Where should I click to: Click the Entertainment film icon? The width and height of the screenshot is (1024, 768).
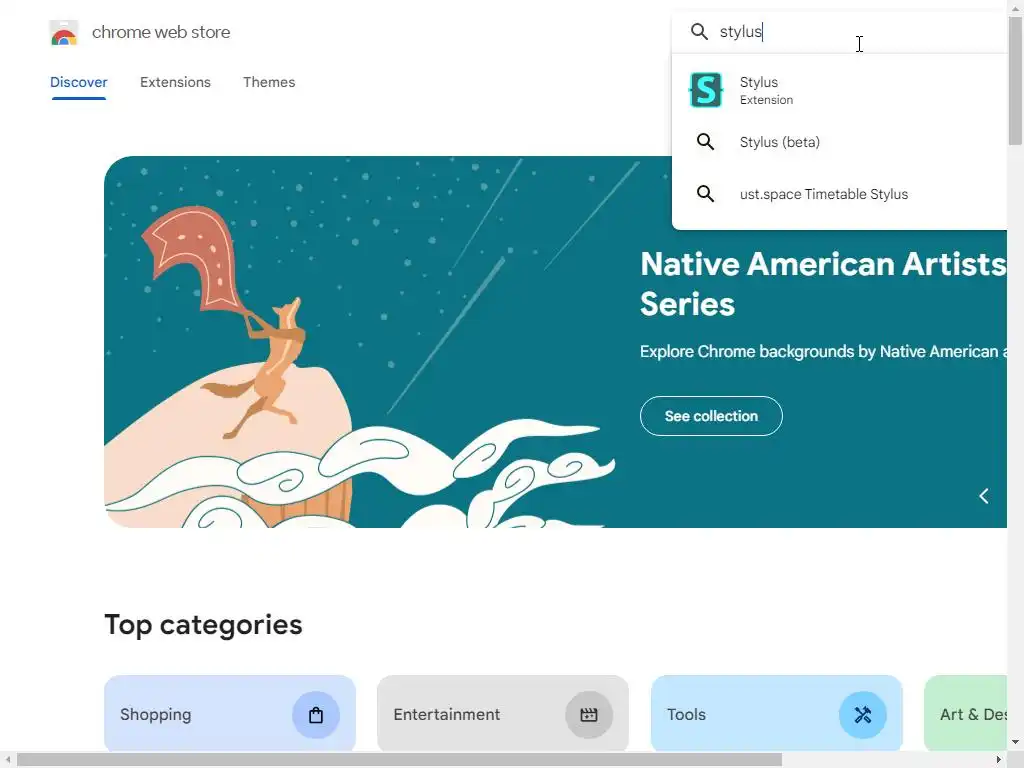(589, 715)
